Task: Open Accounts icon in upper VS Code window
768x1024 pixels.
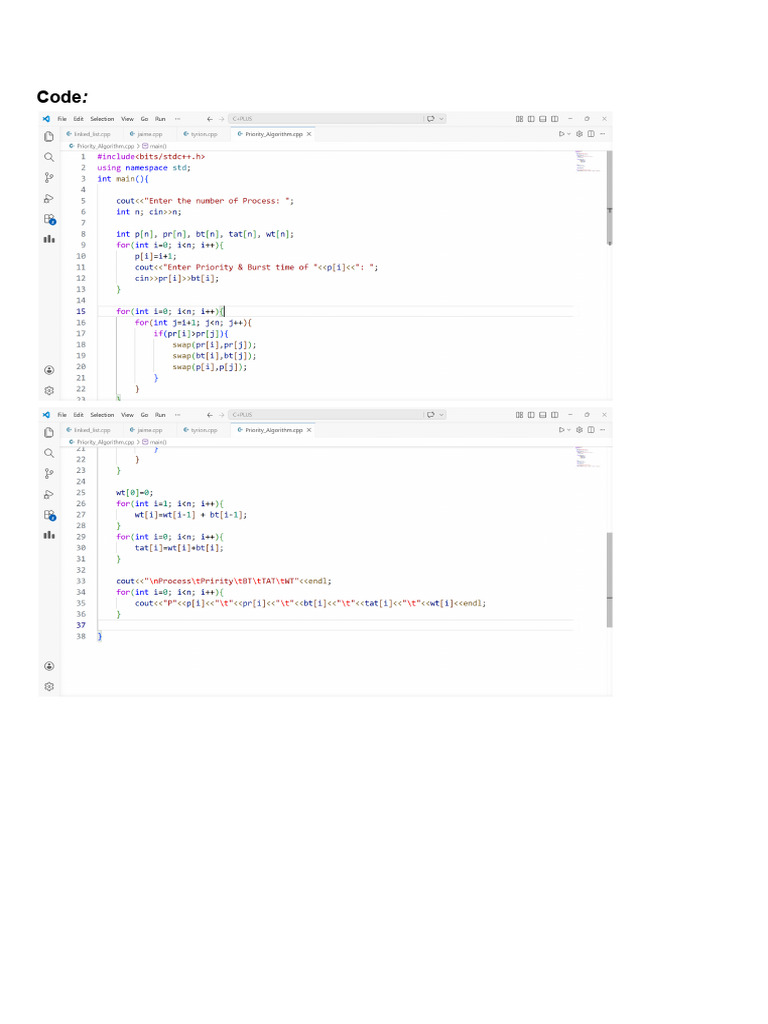Action: click(x=49, y=370)
